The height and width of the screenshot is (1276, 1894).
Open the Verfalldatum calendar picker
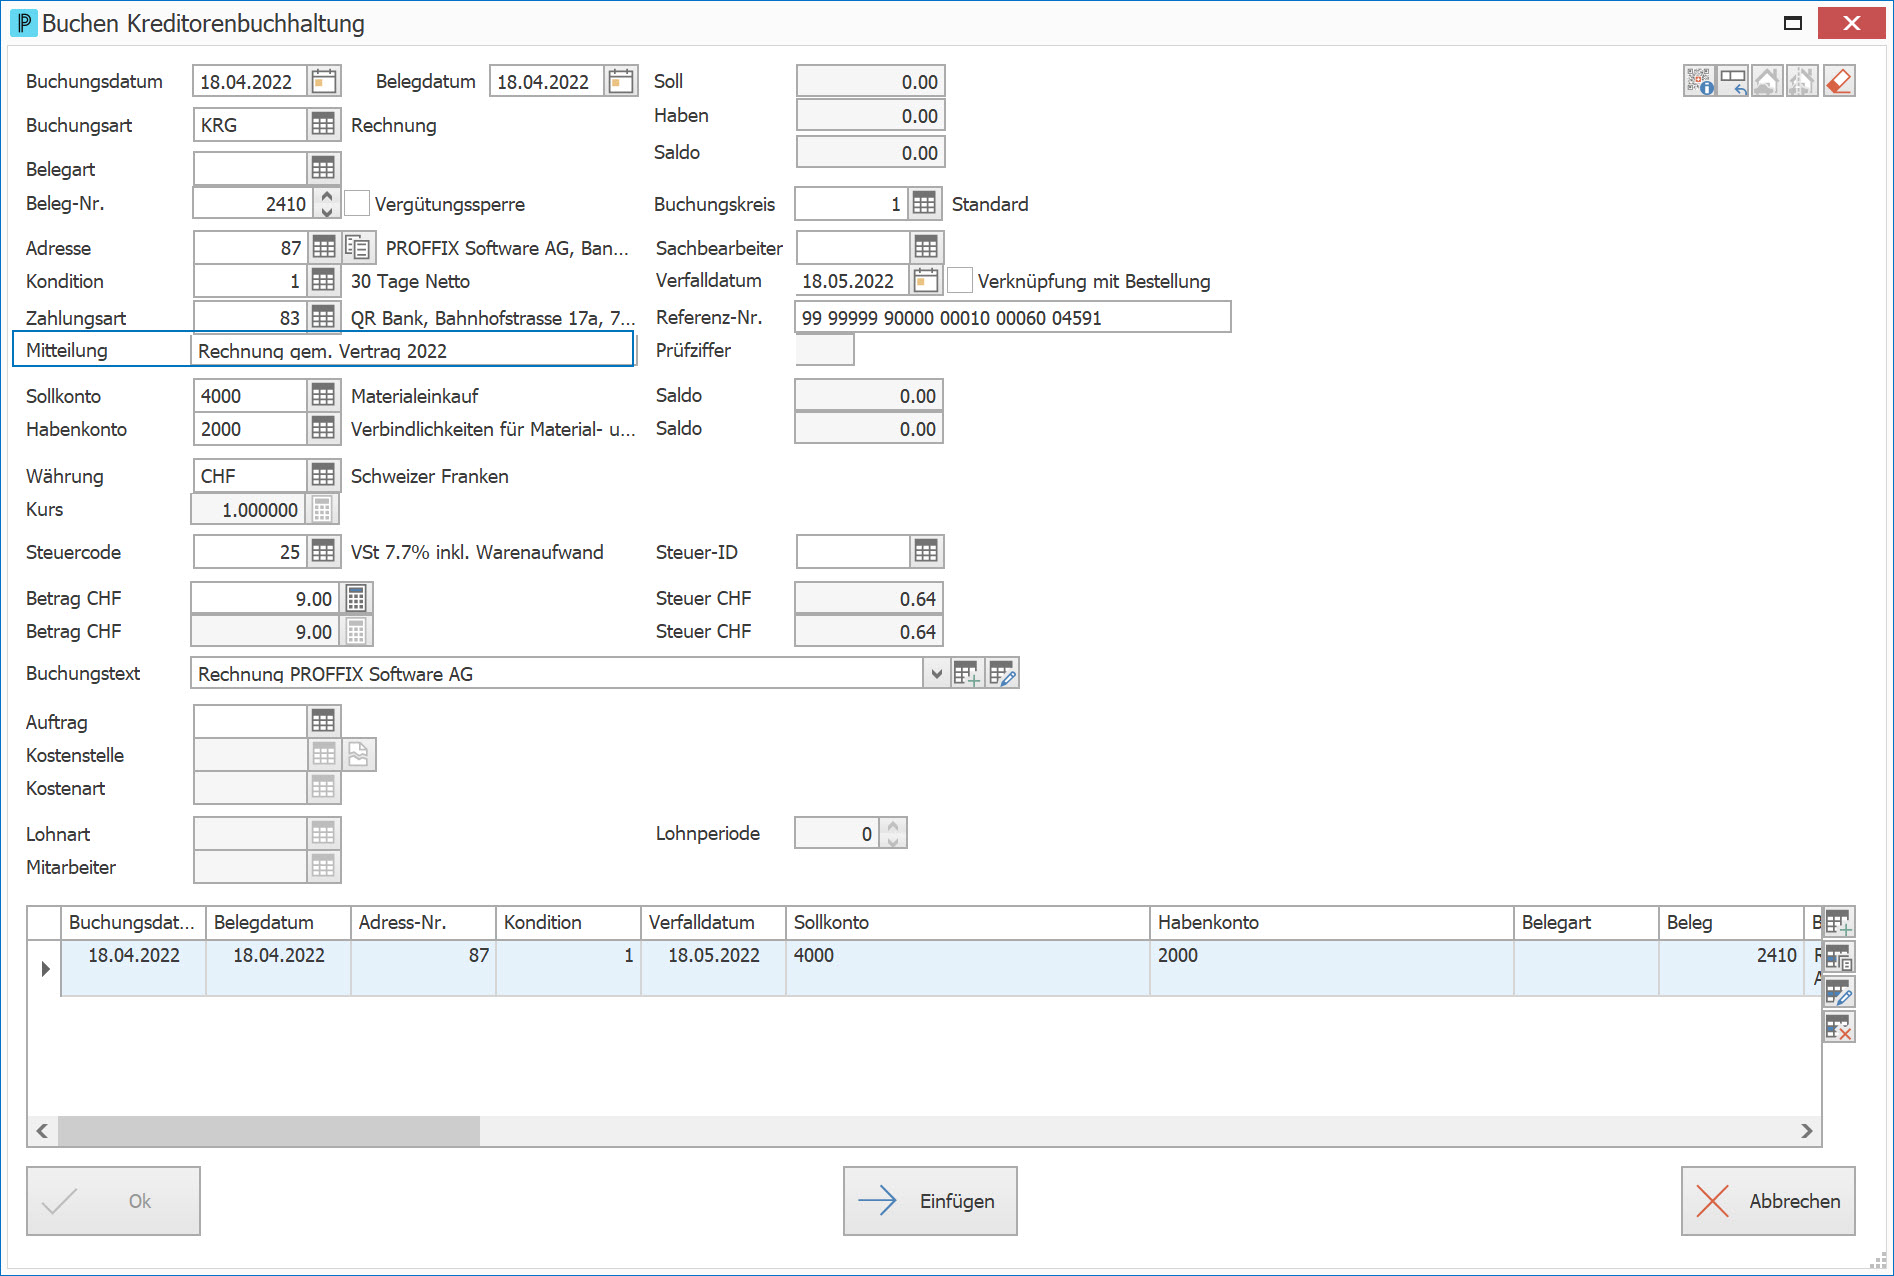[926, 281]
